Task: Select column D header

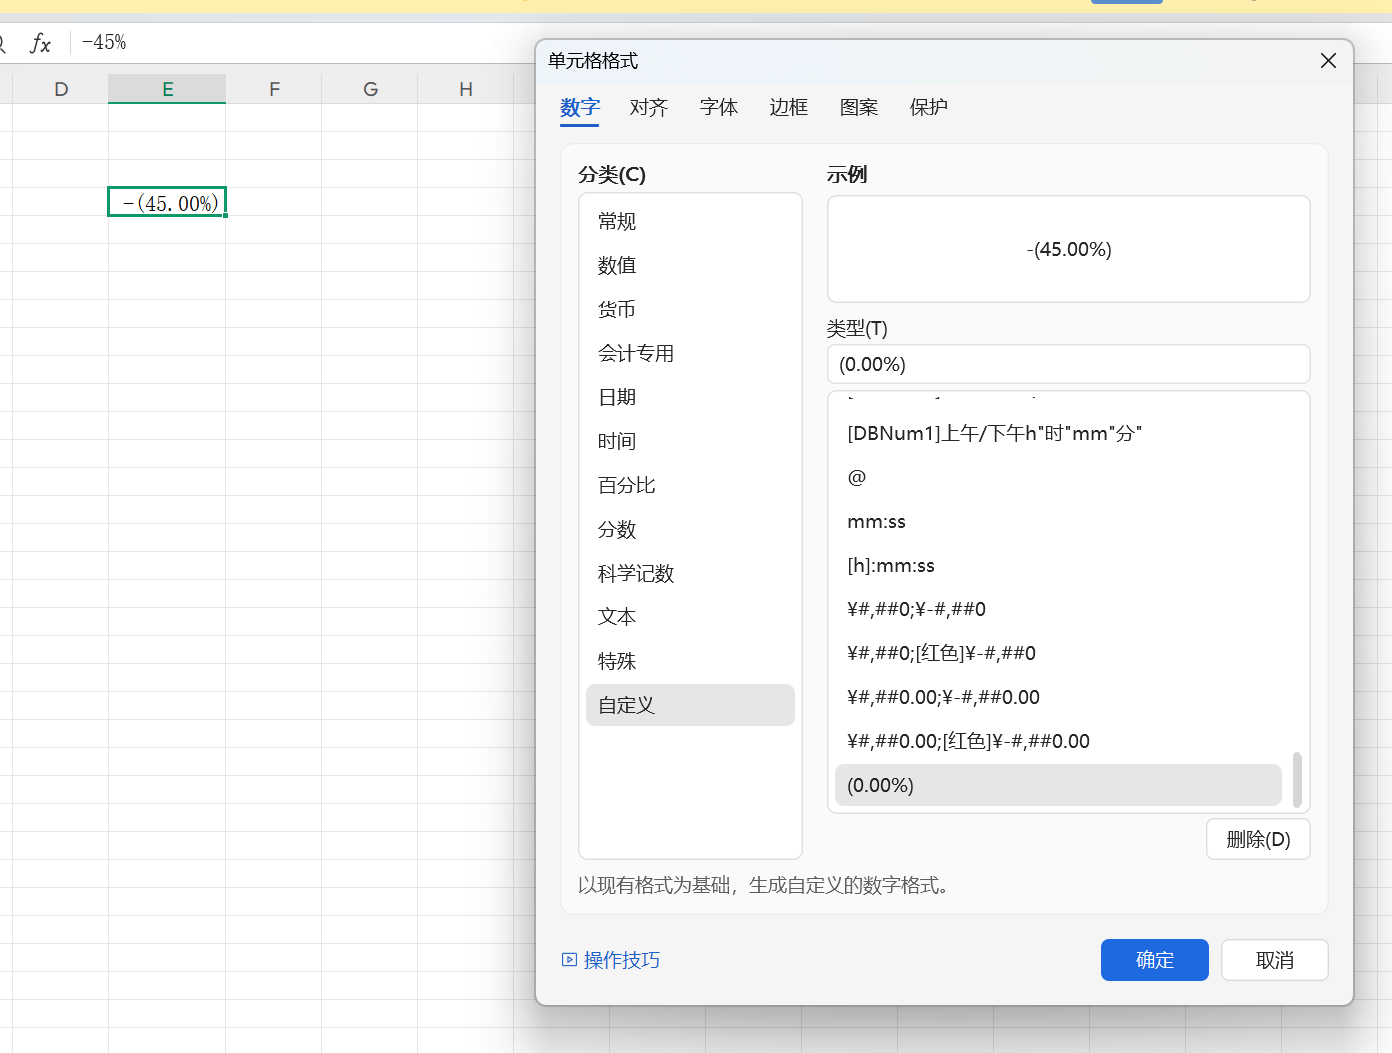Action: [61, 89]
